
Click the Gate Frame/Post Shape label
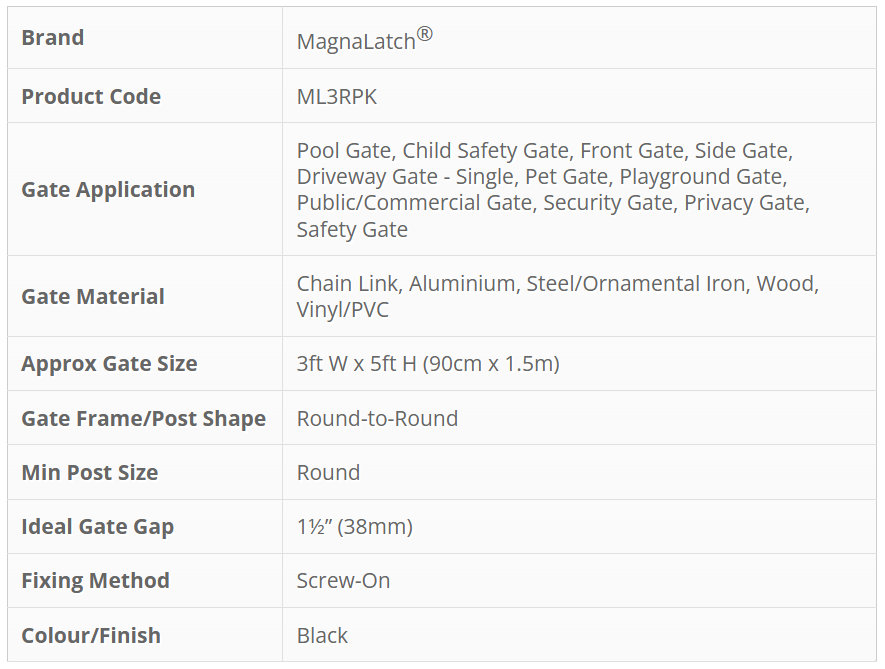pos(143,418)
